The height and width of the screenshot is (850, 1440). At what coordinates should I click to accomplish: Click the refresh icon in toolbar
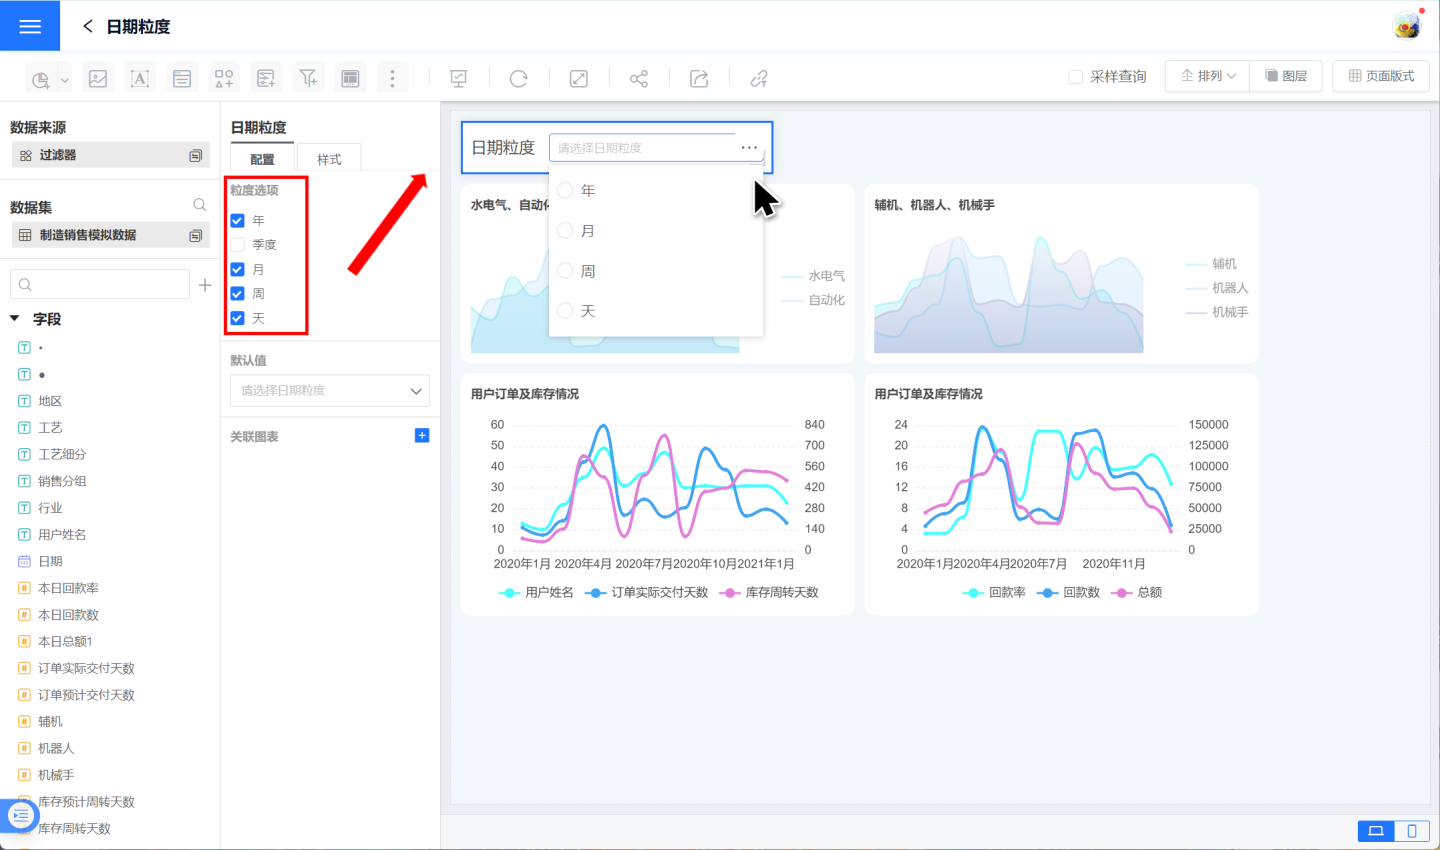coord(518,78)
